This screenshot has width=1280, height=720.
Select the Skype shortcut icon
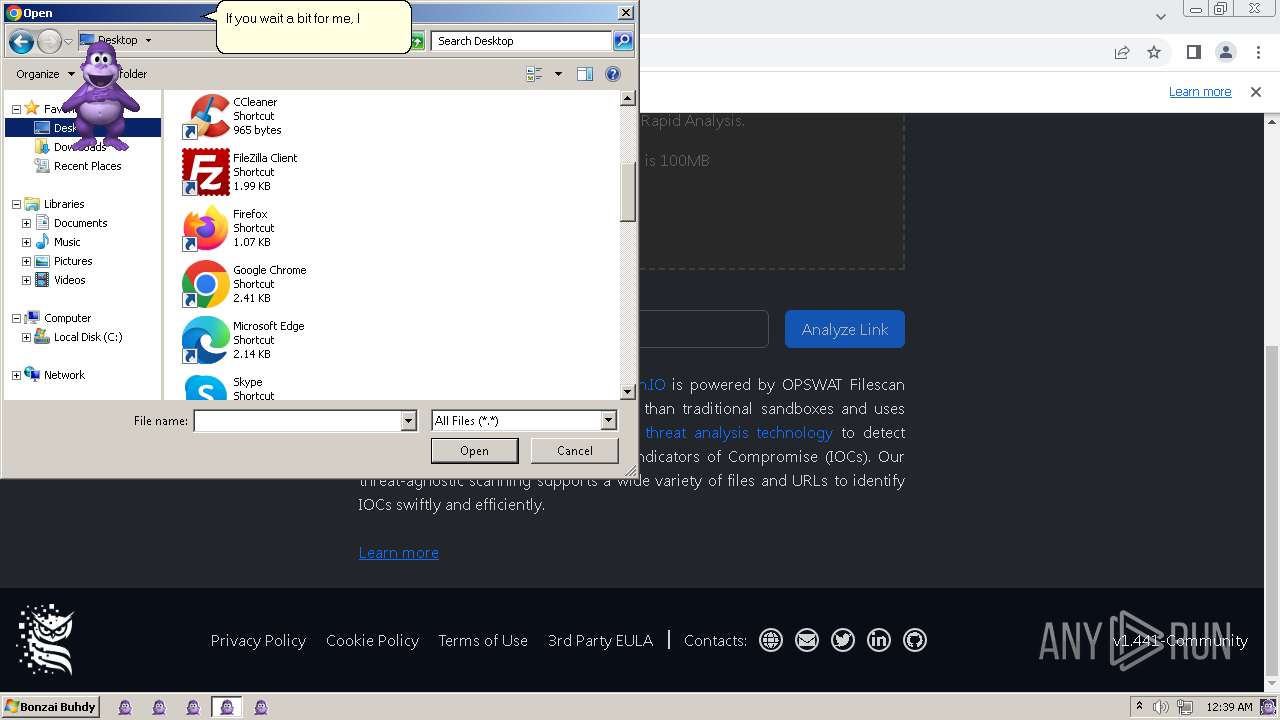click(x=206, y=388)
